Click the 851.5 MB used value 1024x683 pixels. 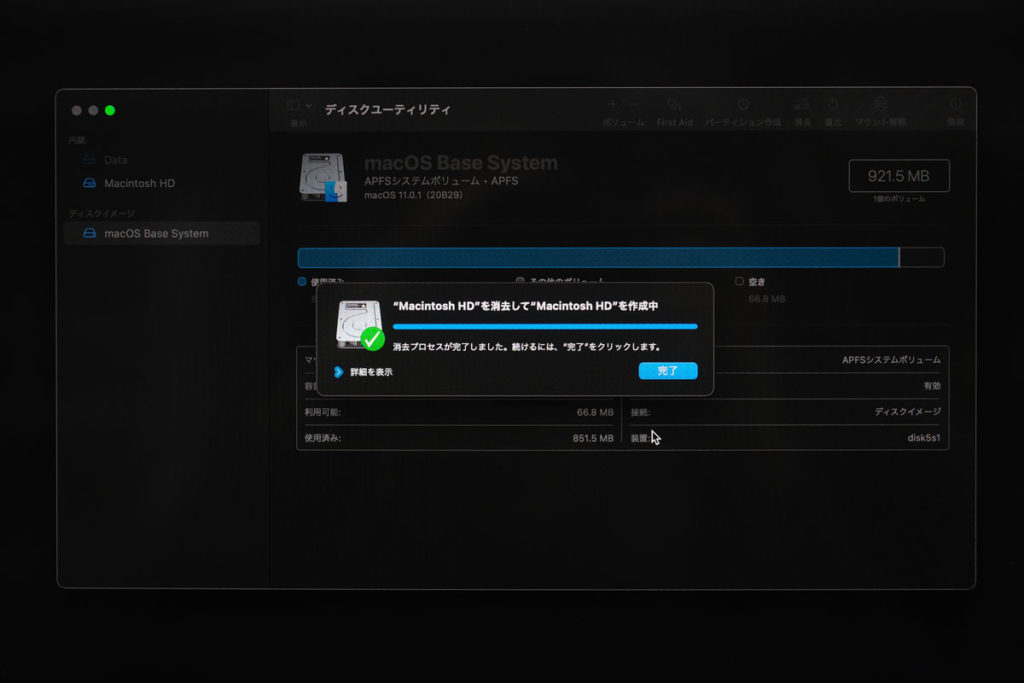click(593, 438)
